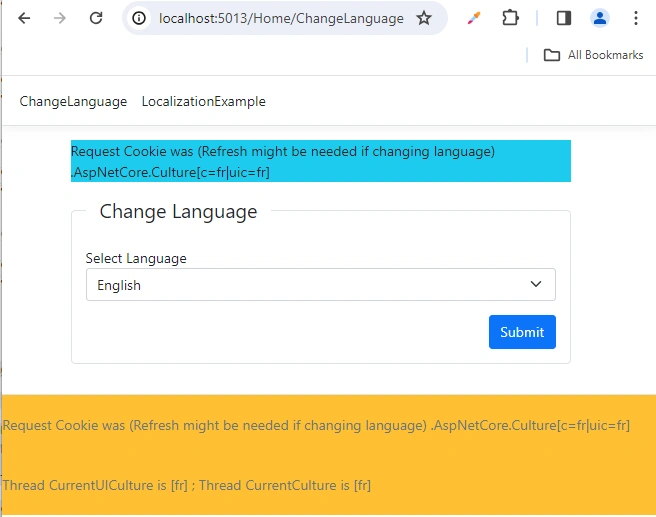This screenshot has height=517, width=656.
Task: Expand the Select Language dropdown
Action: click(x=321, y=284)
